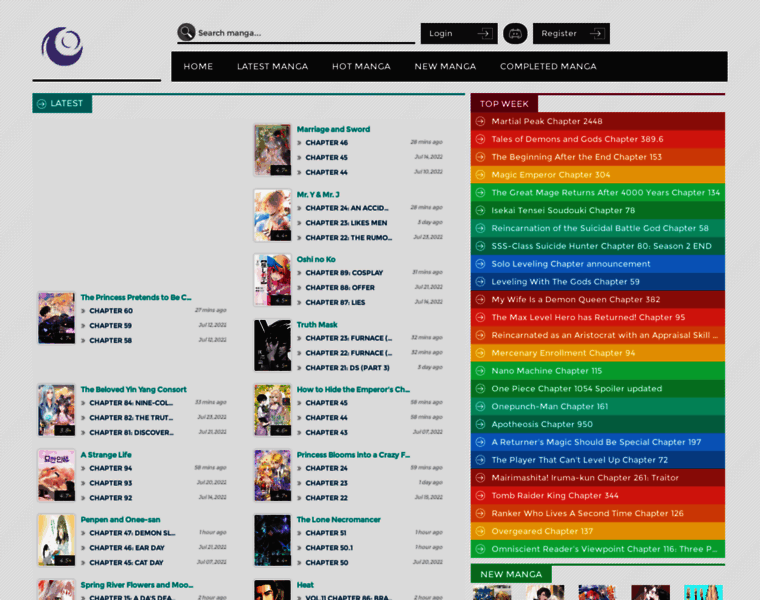Click arrow icon beside Martial Peak Chapter 2448
This screenshot has height=600, width=760.
(x=480, y=121)
